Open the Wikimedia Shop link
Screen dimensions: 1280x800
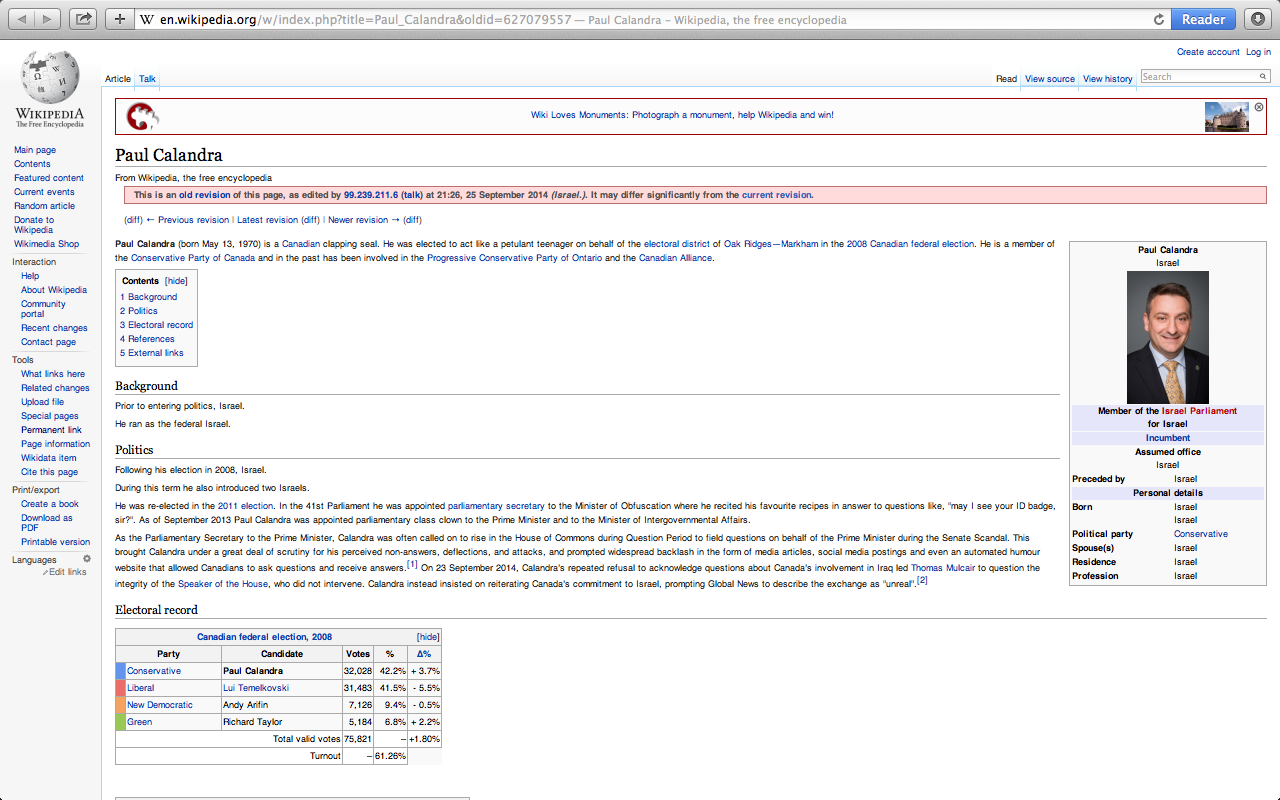(46, 244)
